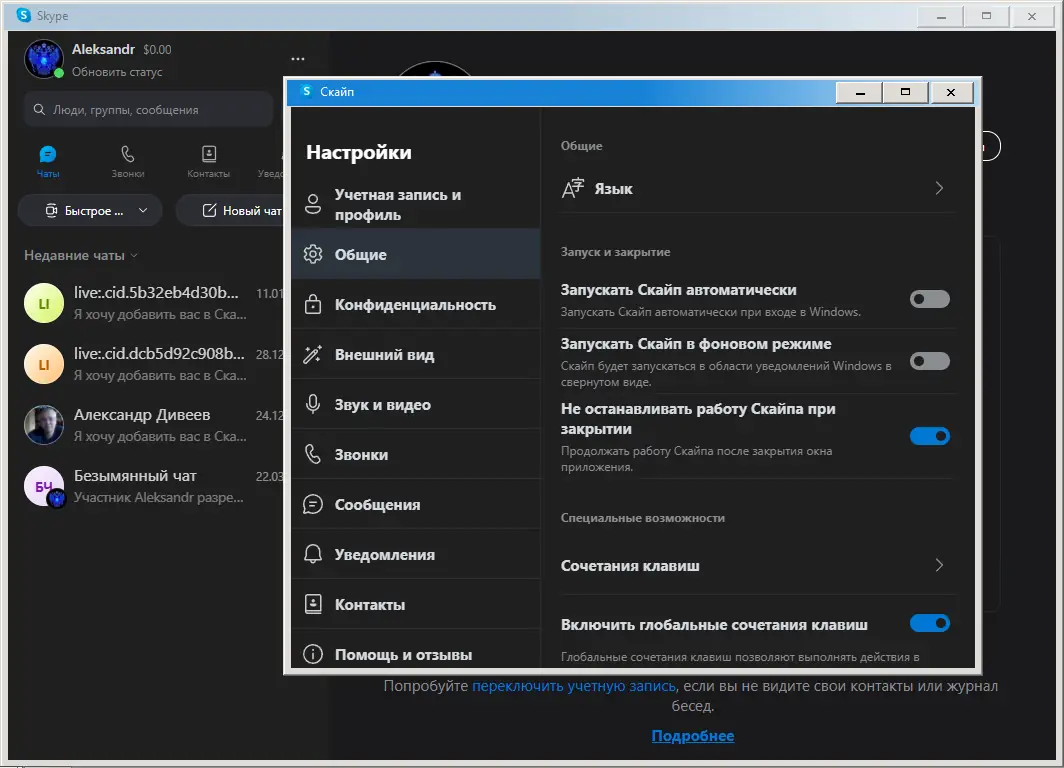Open the 'Безымянный чат' conversation
The height and width of the screenshot is (768, 1064).
(x=153, y=486)
